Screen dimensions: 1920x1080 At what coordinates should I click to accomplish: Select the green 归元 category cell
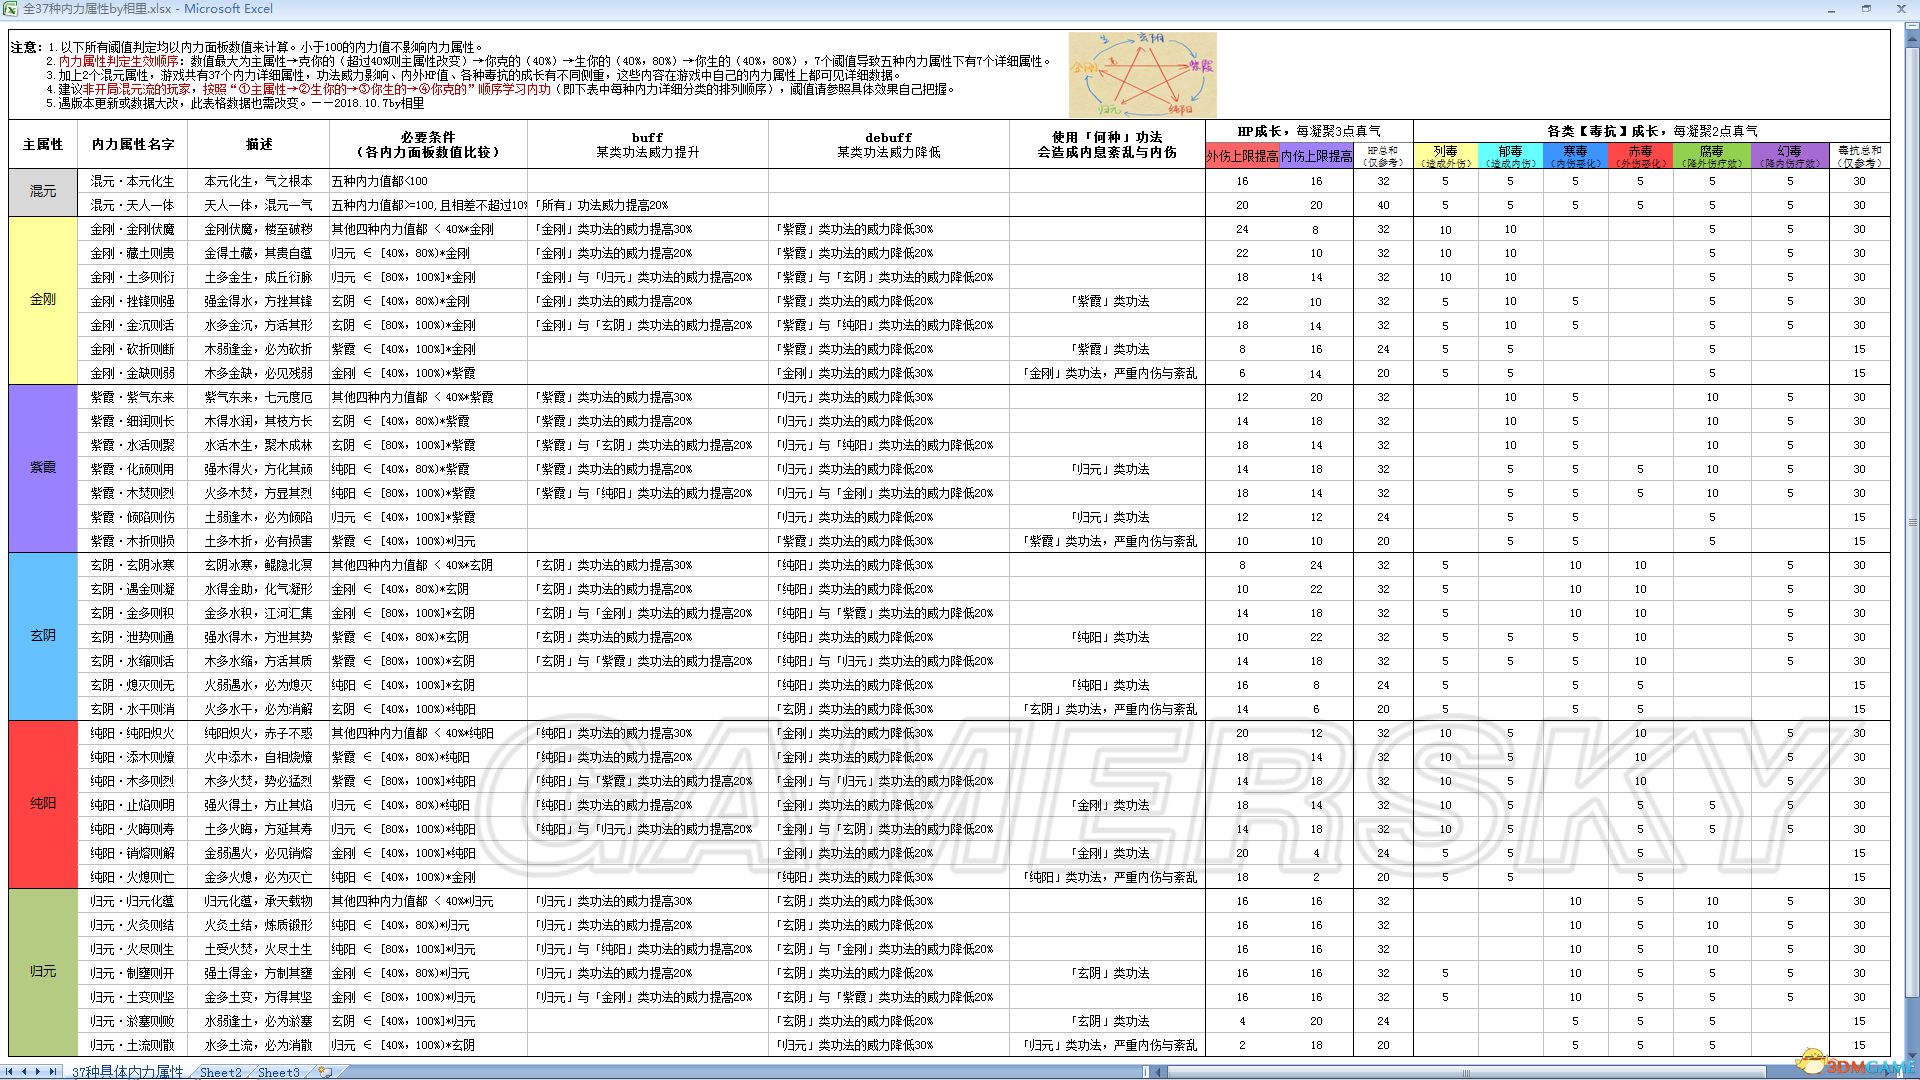tap(43, 973)
